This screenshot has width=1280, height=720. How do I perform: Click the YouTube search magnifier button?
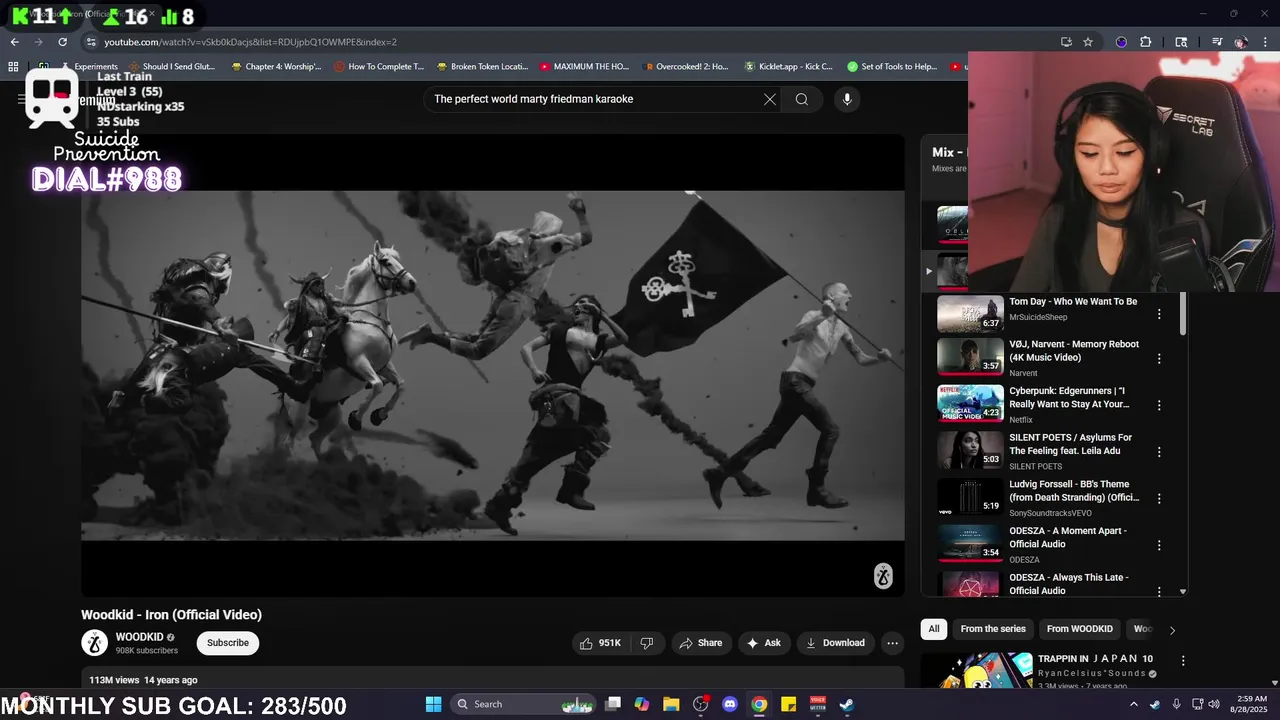802,99
